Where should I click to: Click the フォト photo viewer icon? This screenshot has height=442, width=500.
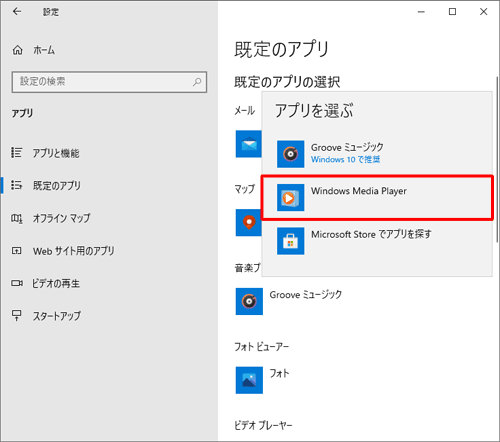(x=249, y=380)
